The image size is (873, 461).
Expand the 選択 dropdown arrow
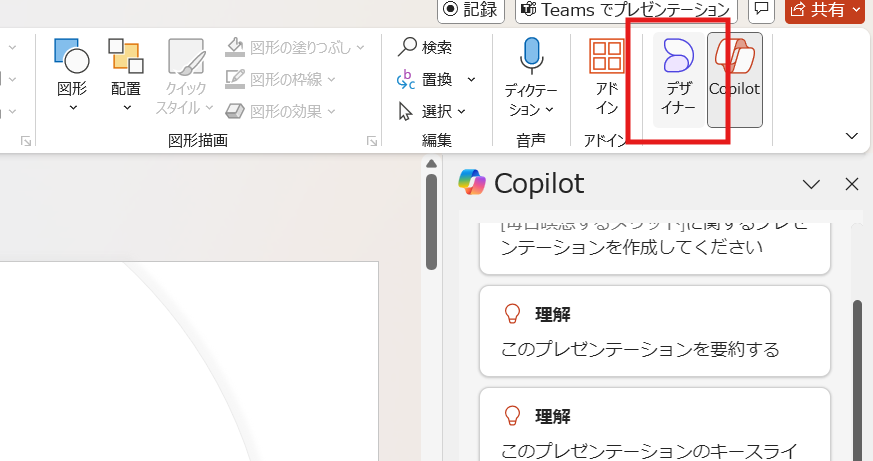coord(462,112)
